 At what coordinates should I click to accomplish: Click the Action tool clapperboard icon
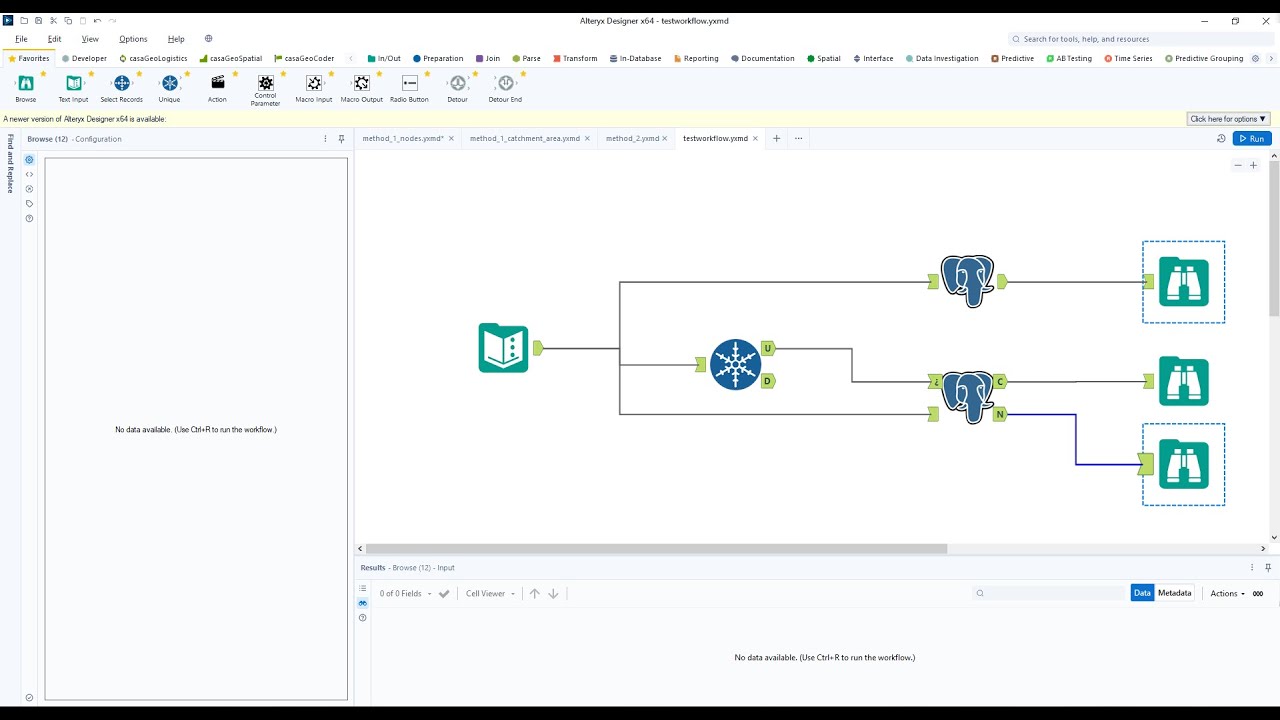pyautogui.click(x=217, y=83)
